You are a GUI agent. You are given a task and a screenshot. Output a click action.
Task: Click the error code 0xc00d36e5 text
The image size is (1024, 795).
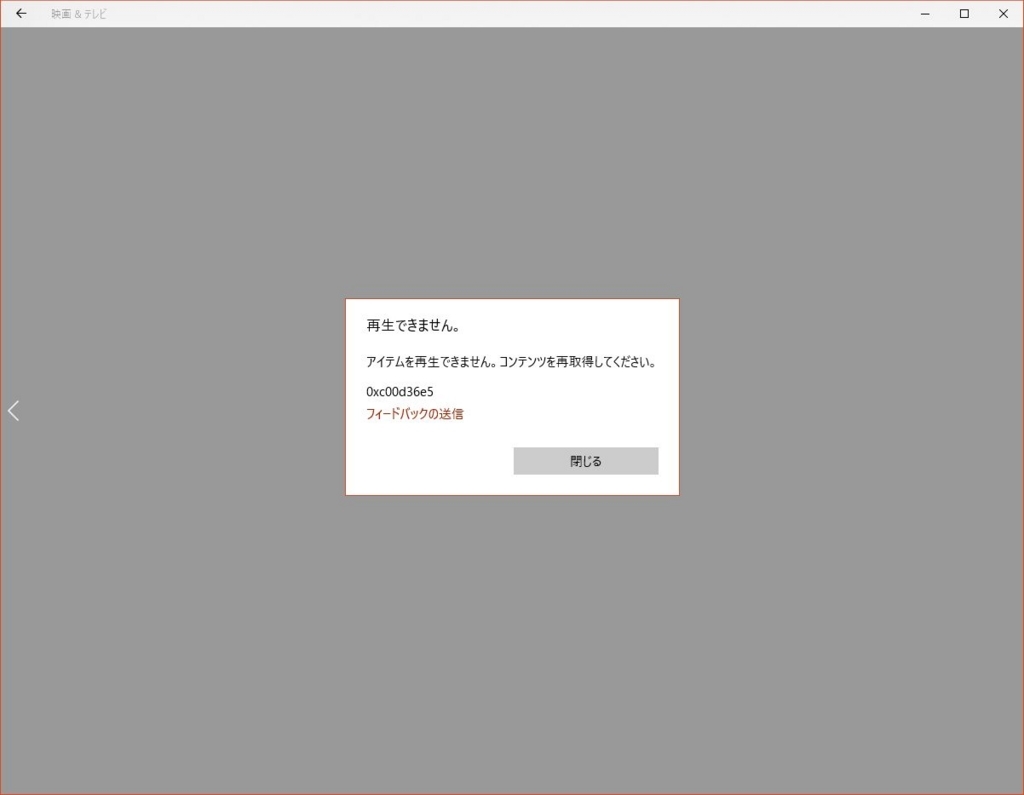pos(400,392)
